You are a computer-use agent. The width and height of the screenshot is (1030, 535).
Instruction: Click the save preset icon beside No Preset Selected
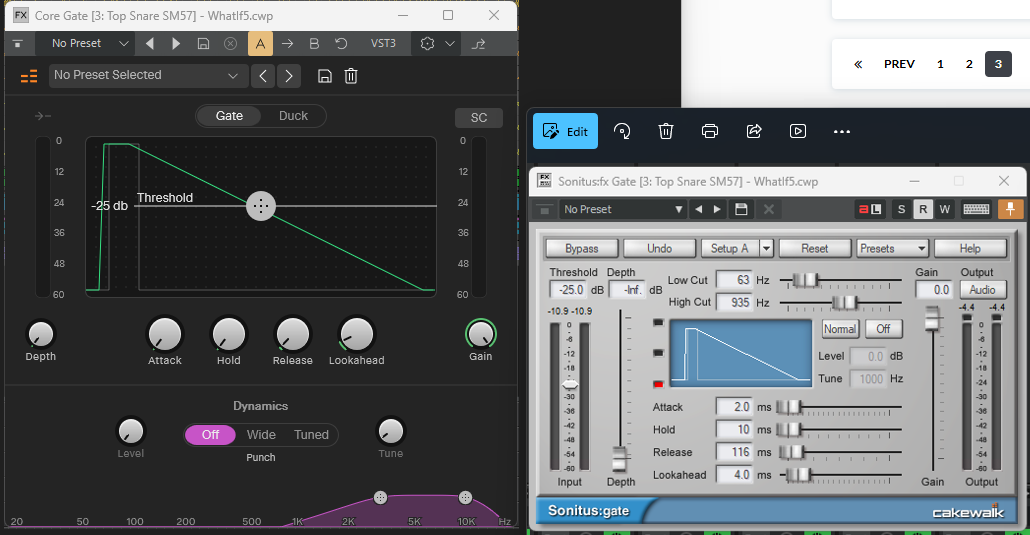[324, 76]
